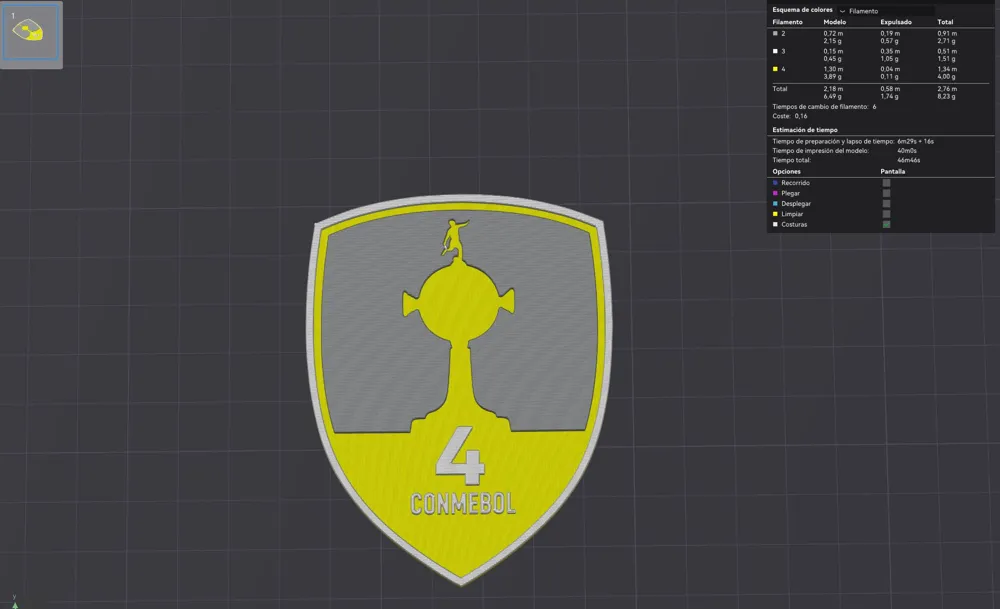
Task: Click the cyan Desplegar color marker
Action: click(x=776, y=203)
